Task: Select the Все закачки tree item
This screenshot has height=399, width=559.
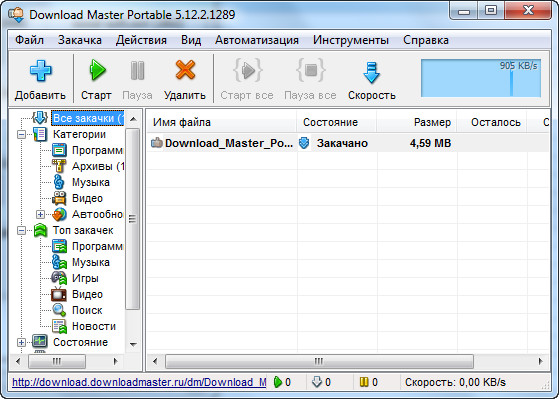Action: click(x=88, y=118)
